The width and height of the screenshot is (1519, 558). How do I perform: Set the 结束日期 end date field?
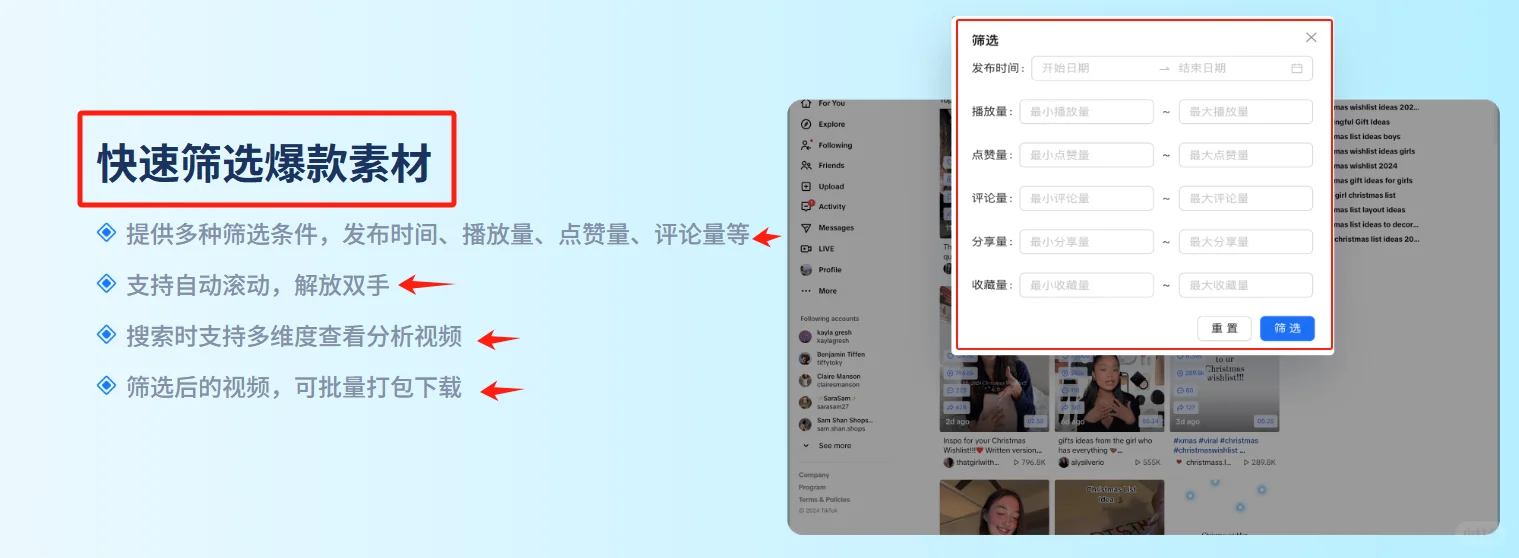pyautogui.click(x=1230, y=68)
